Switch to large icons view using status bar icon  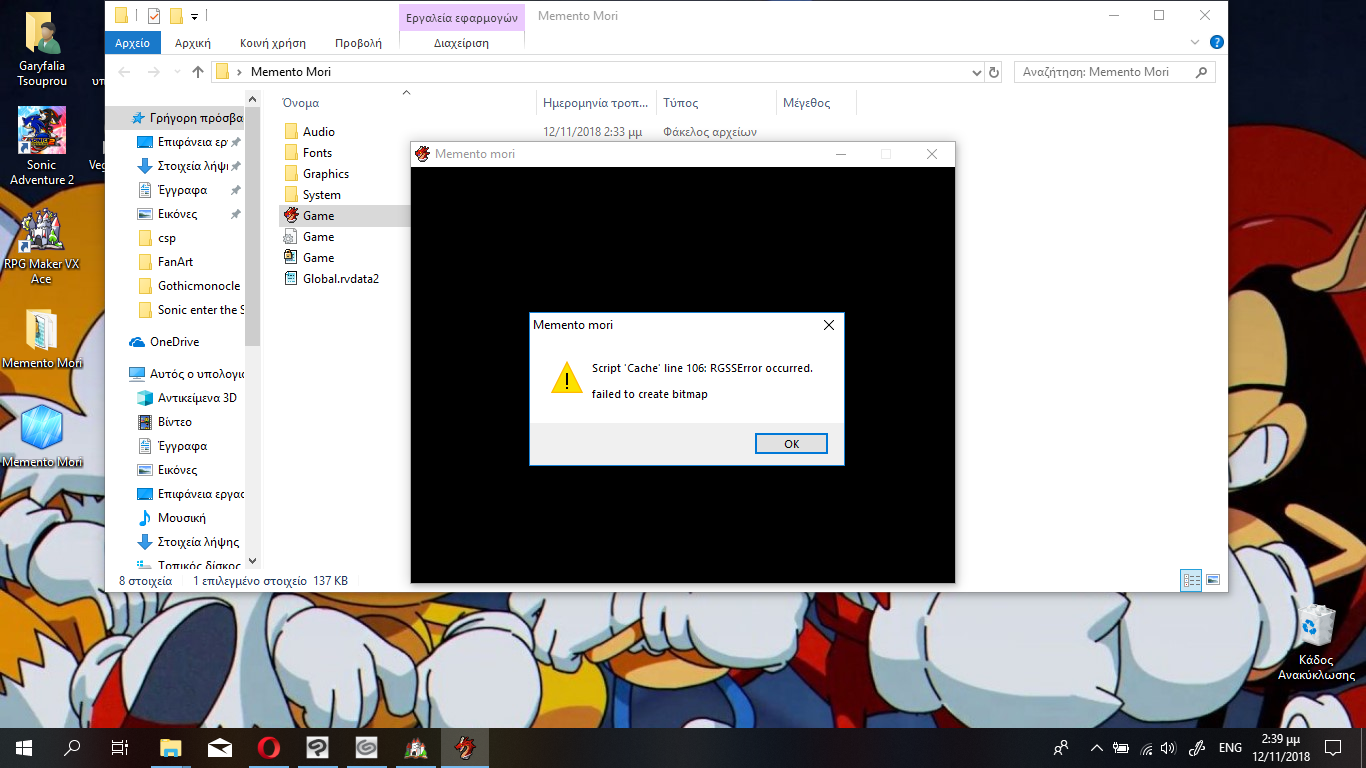[x=1213, y=580]
